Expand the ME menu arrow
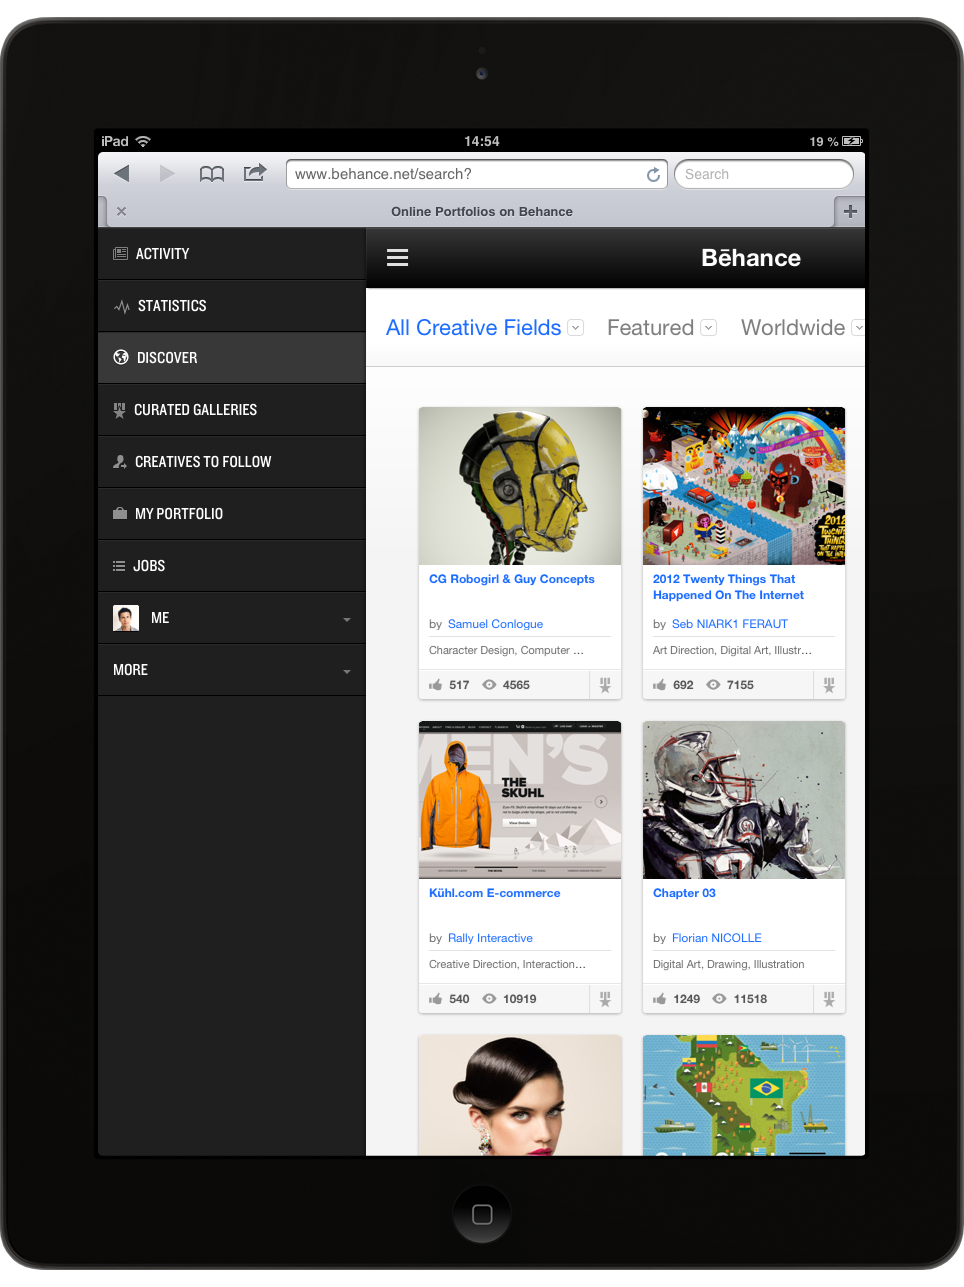This screenshot has width=964, height=1287. pyautogui.click(x=347, y=620)
